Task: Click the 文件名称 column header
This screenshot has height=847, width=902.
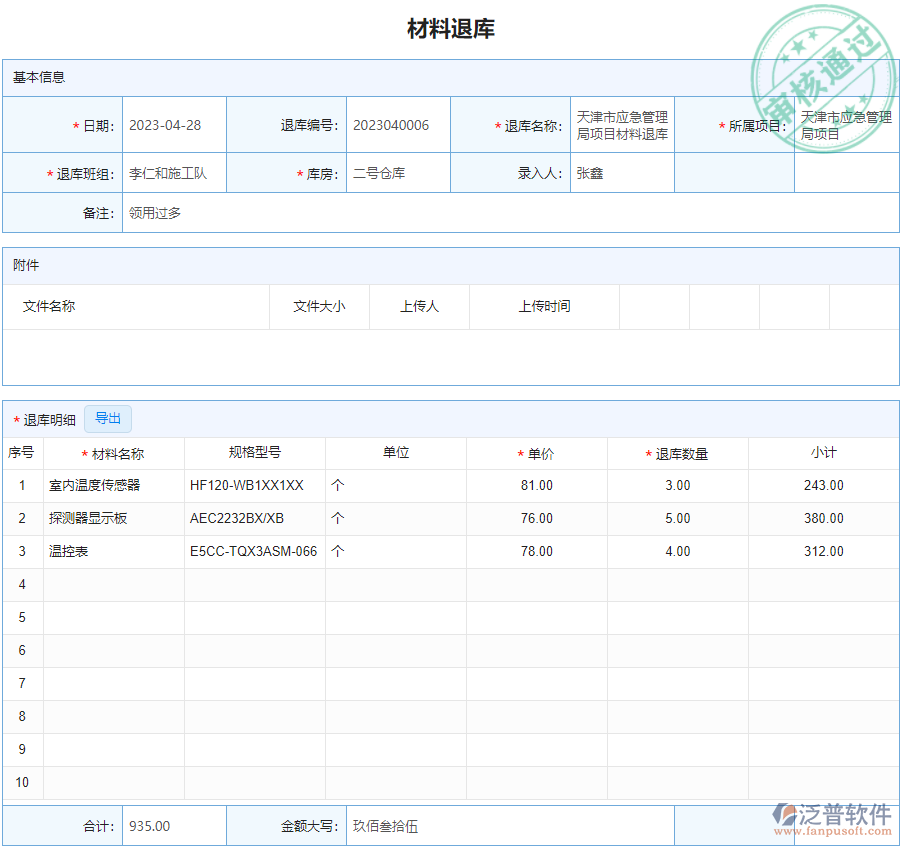Action: pyautogui.click(x=49, y=307)
